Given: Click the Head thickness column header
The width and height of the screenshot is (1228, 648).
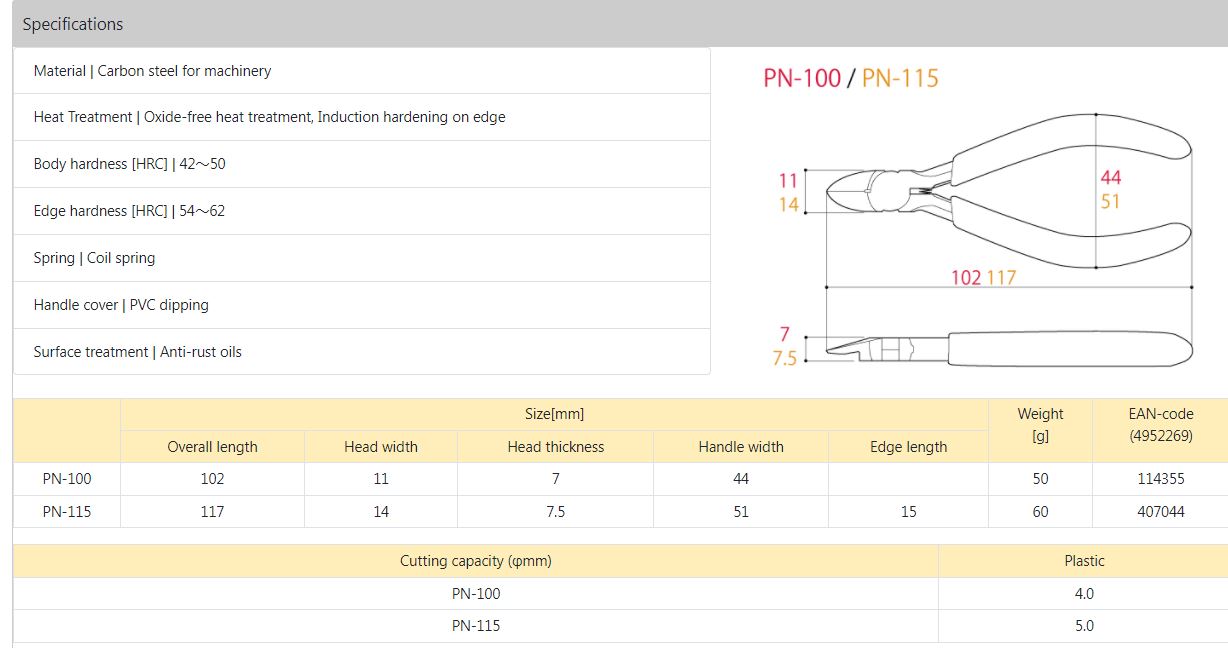Looking at the screenshot, I should pos(555,447).
